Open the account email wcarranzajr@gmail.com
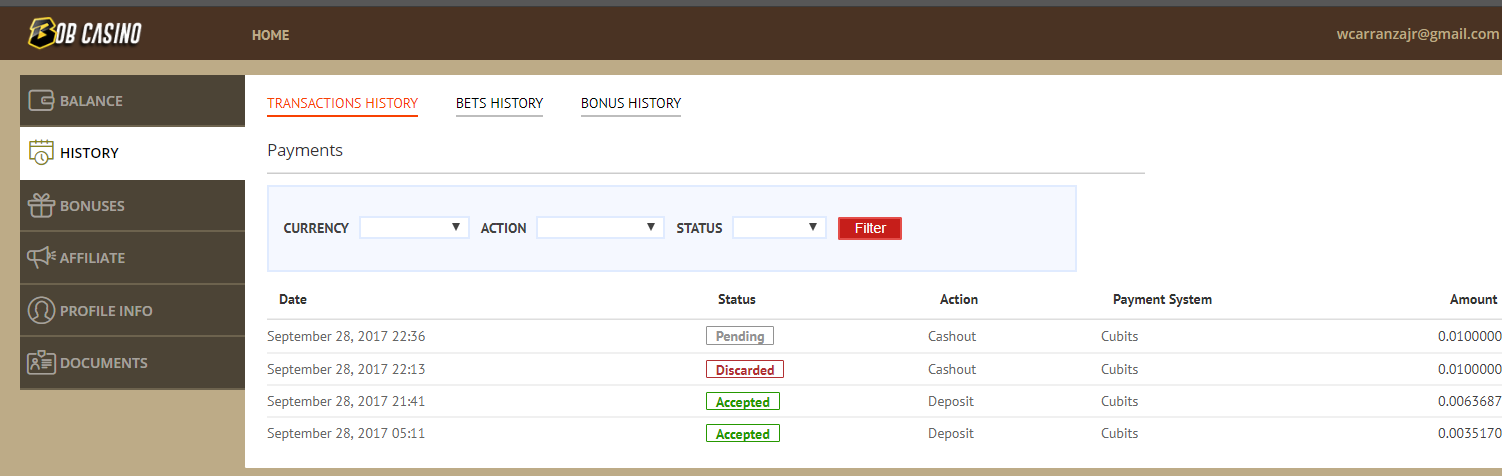 coord(1417,33)
